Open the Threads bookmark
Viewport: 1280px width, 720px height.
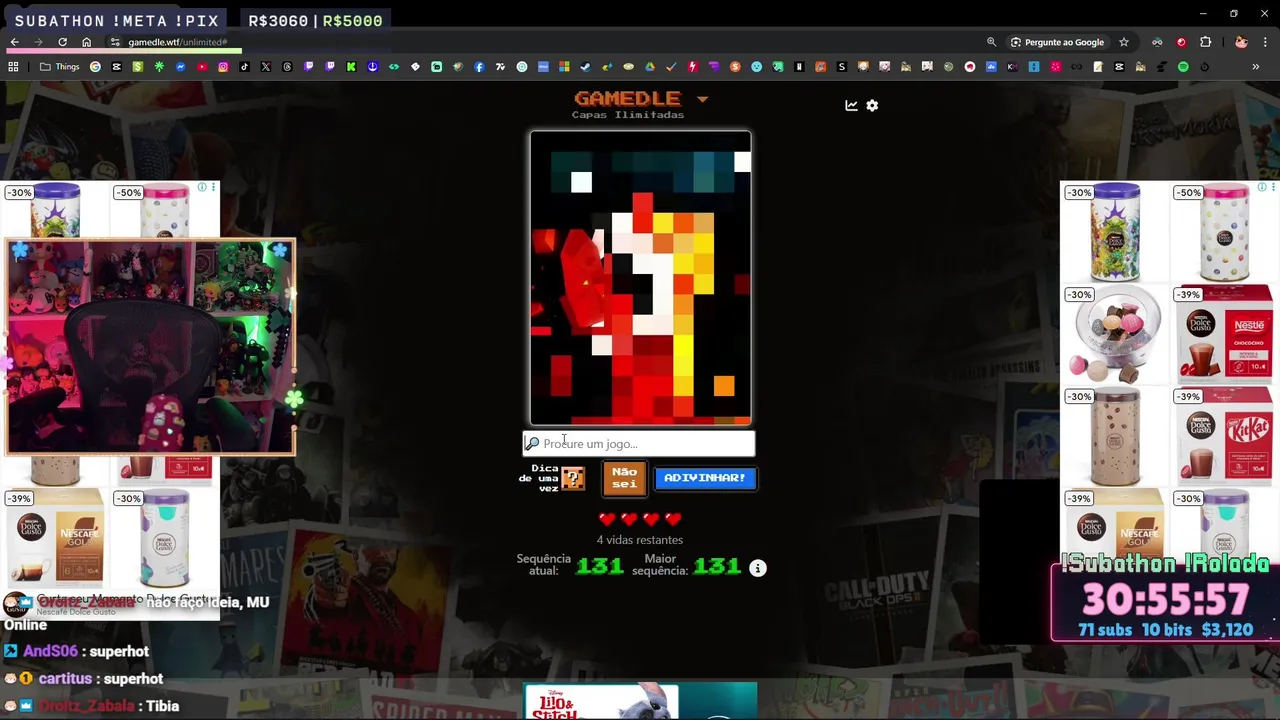pos(287,67)
